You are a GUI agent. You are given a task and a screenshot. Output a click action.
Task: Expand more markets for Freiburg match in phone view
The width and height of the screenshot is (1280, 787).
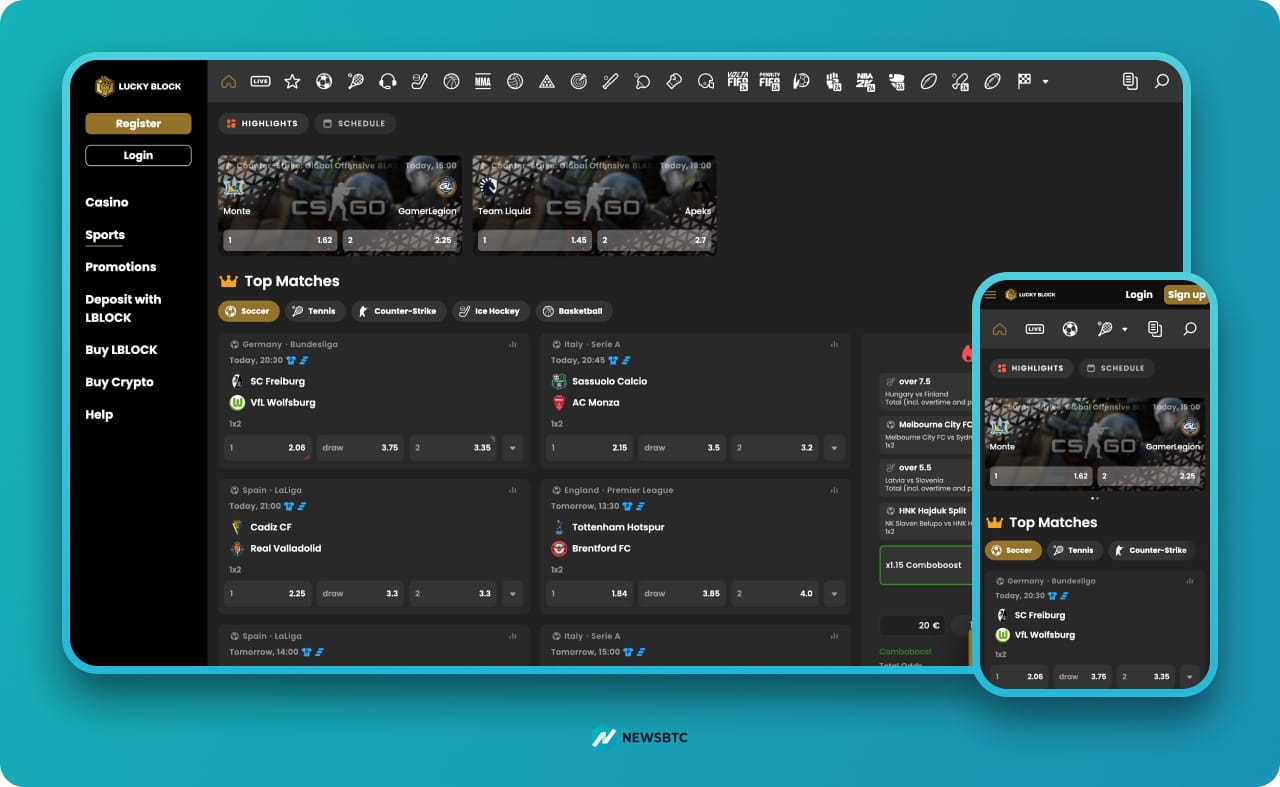1189,677
